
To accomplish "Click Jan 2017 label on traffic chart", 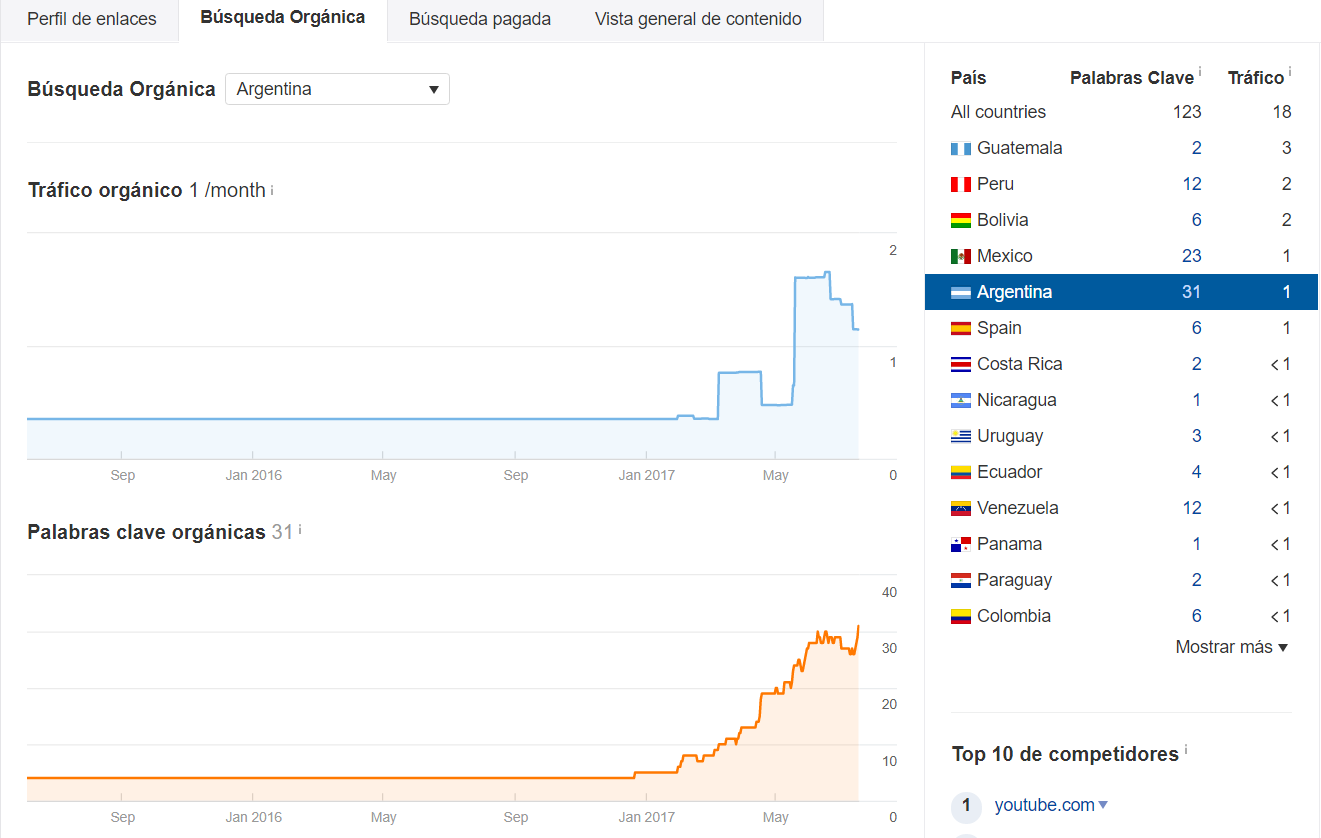I will pyautogui.click(x=646, y=475).
